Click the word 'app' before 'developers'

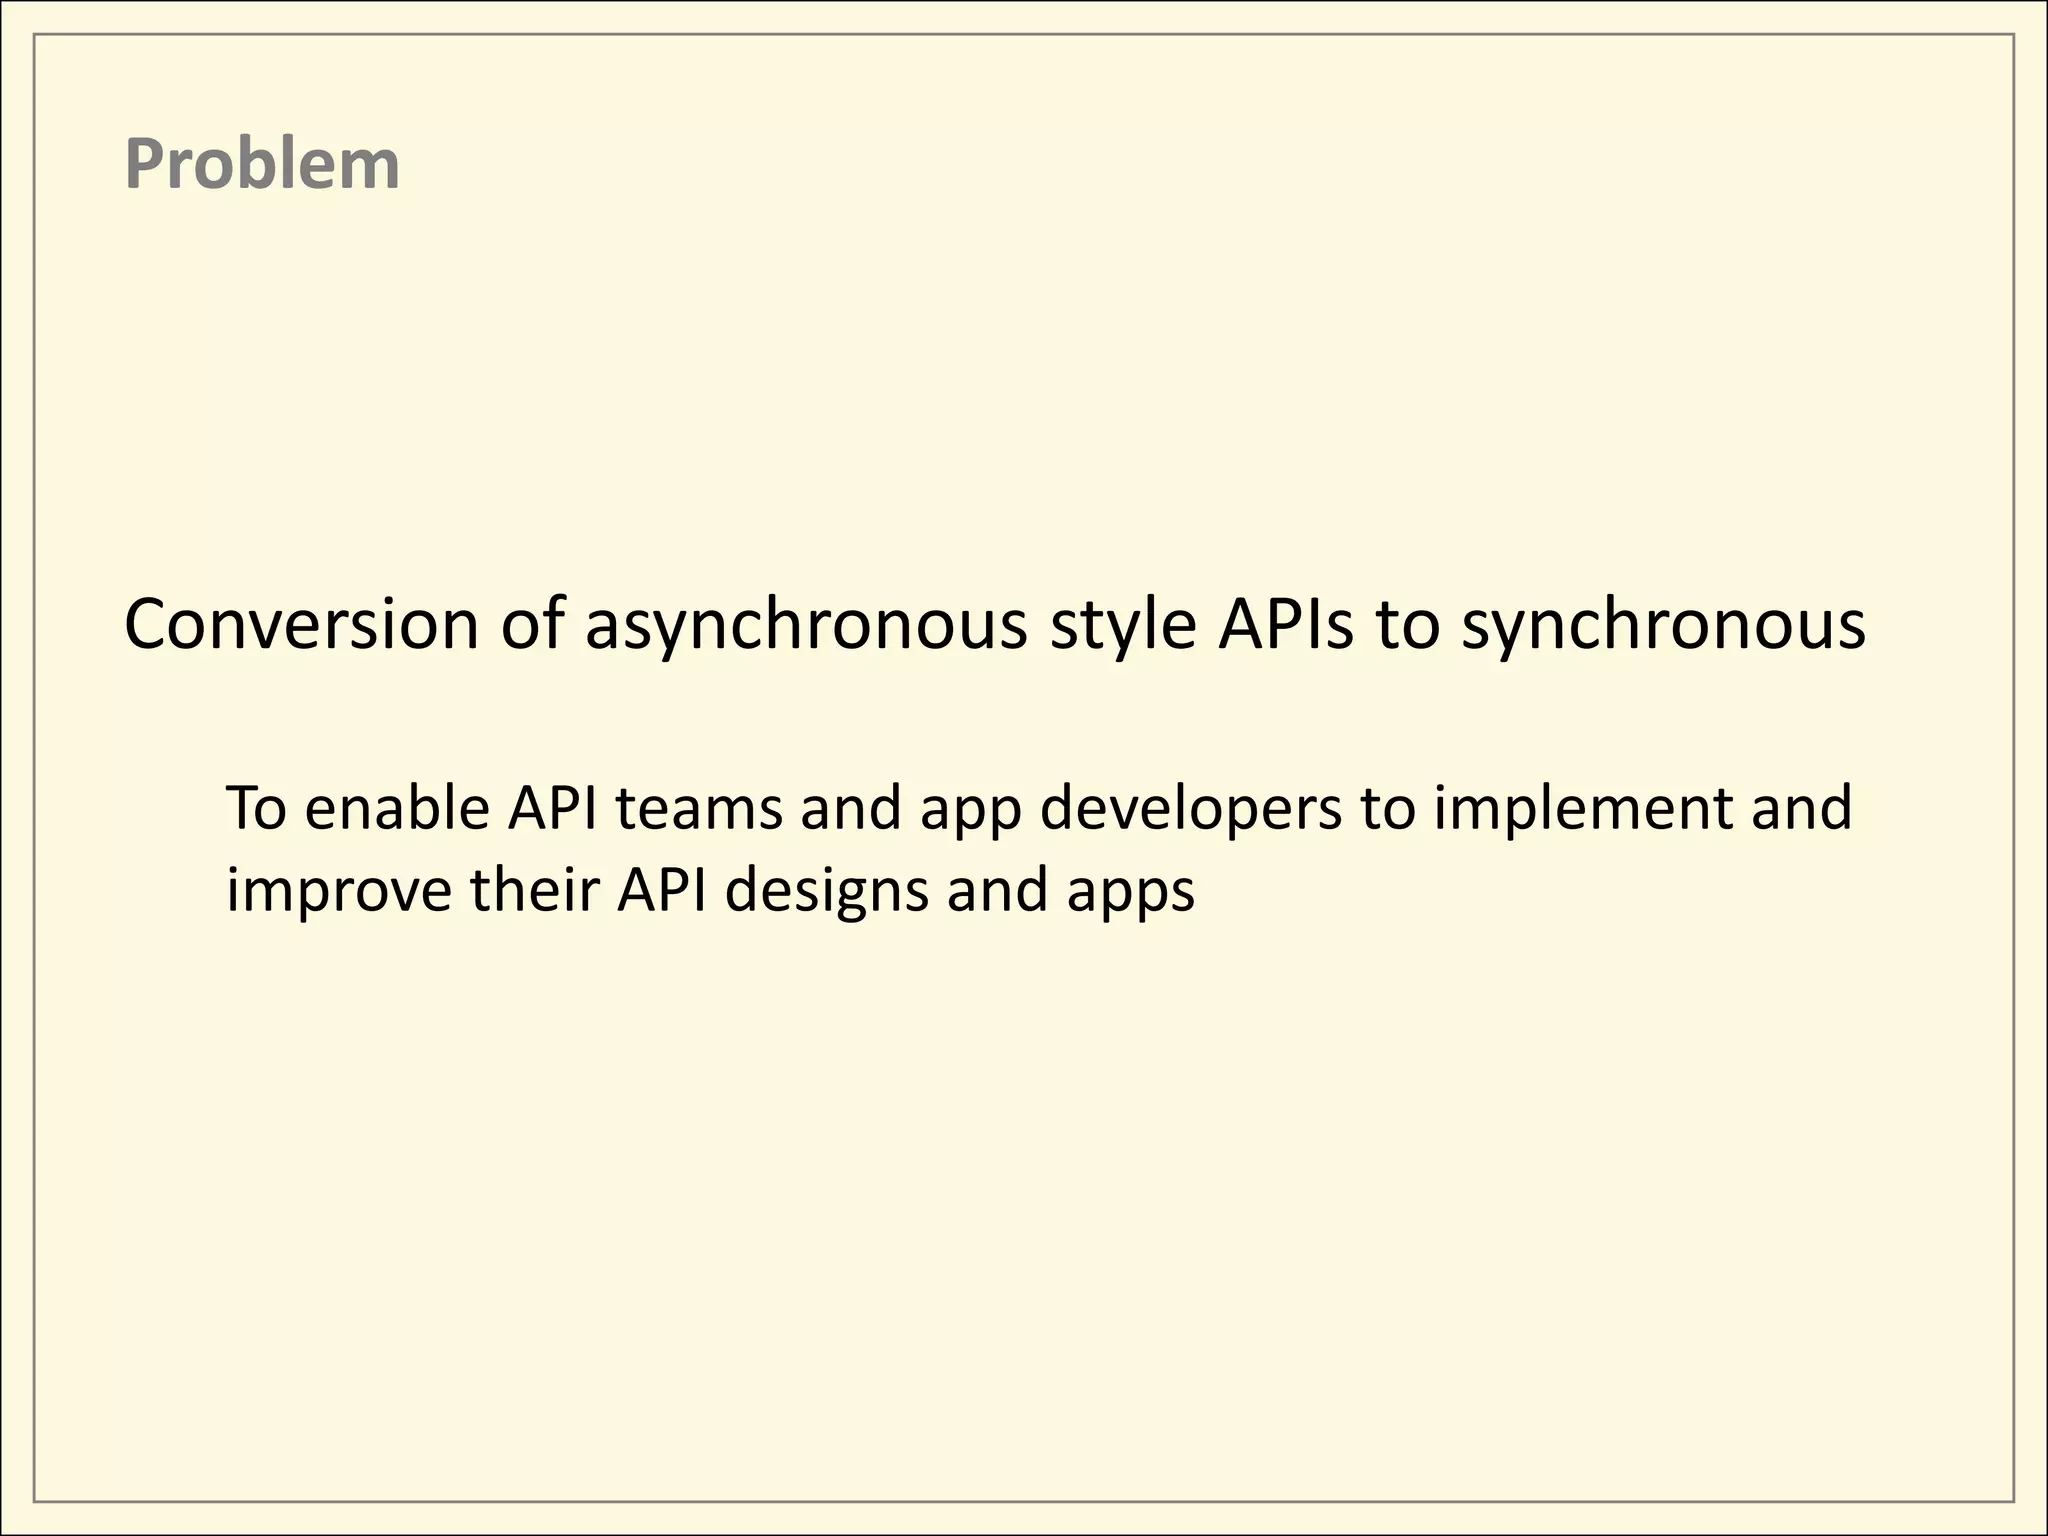coord(970,808)
